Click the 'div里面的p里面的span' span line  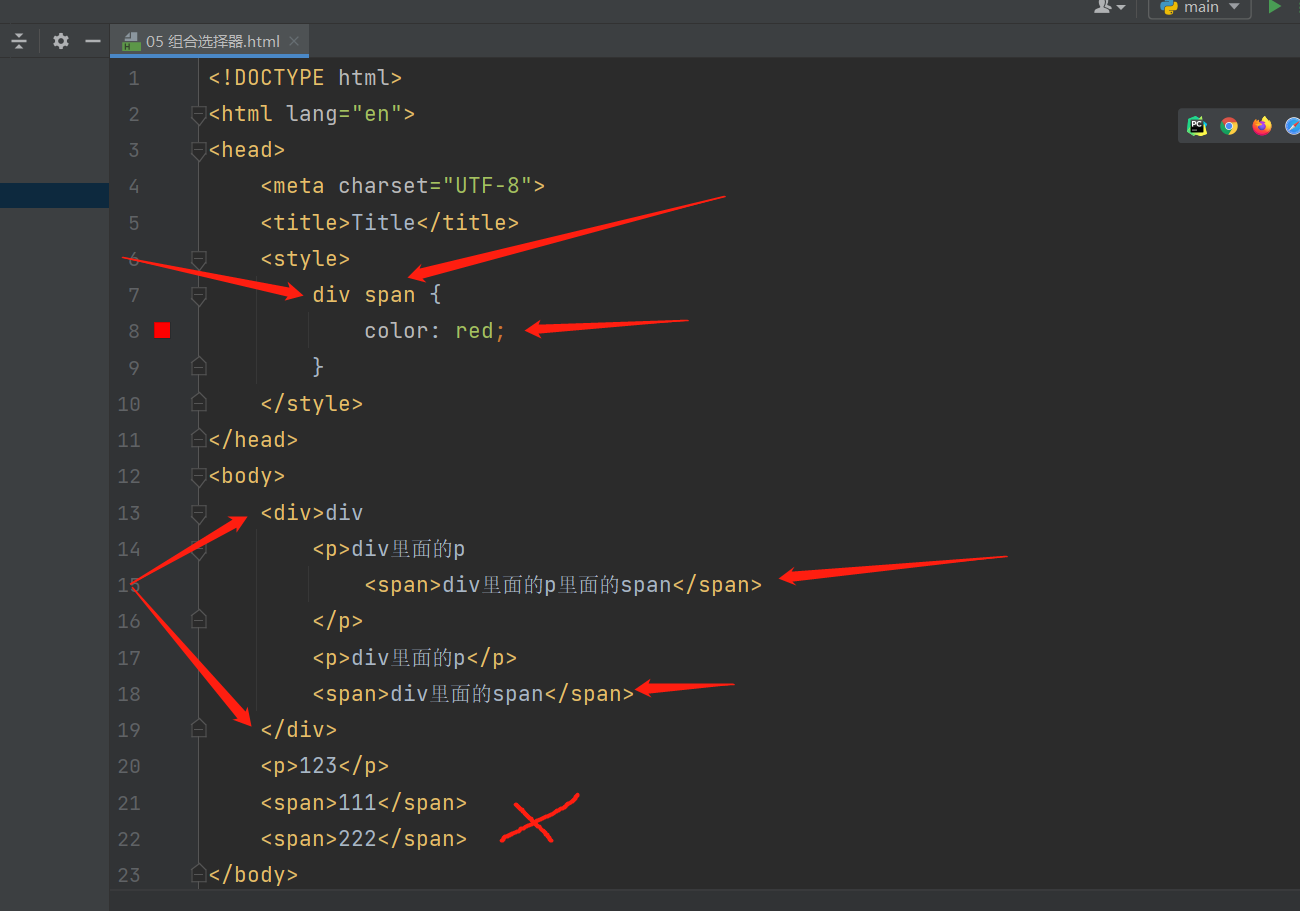click(x=563, y=585)
